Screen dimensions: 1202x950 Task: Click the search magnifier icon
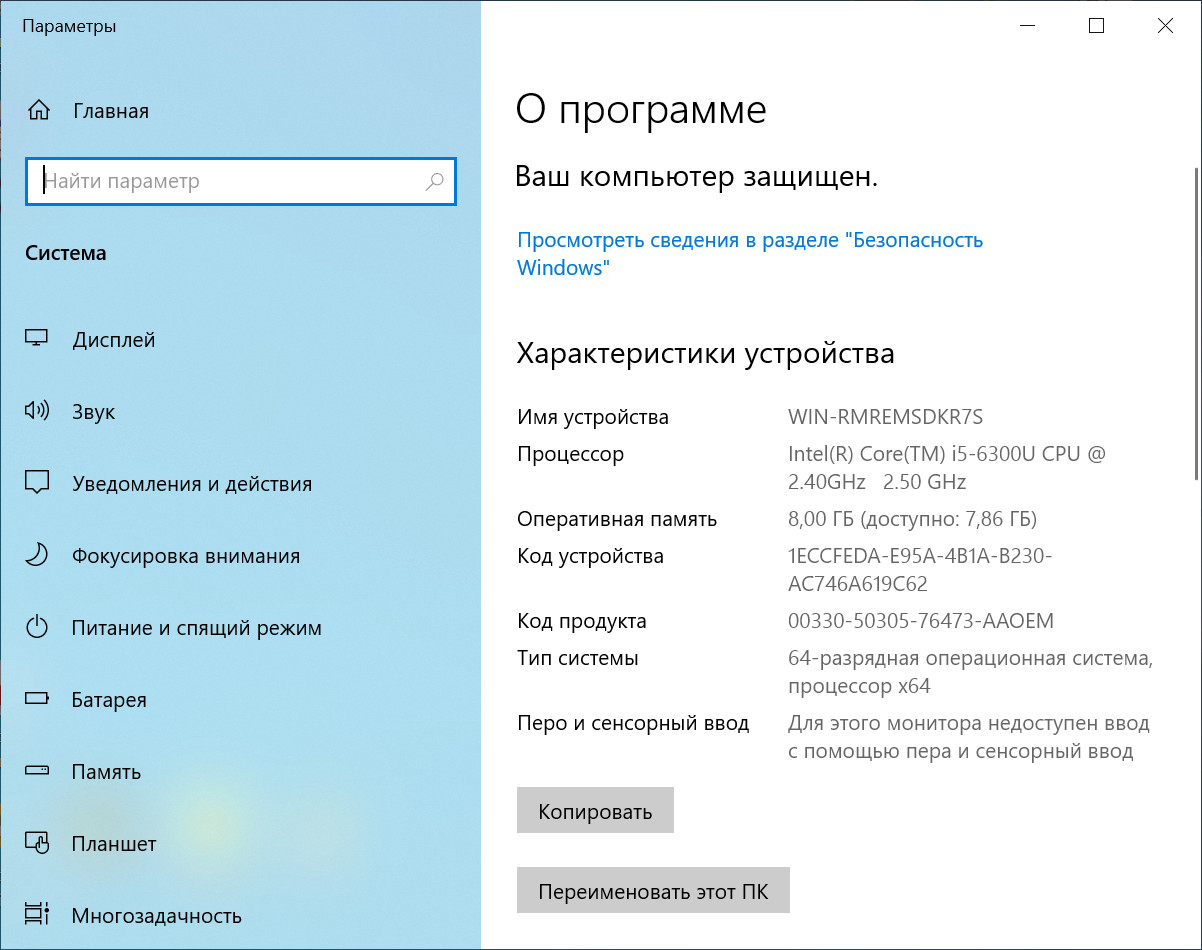tap(434, 182)
